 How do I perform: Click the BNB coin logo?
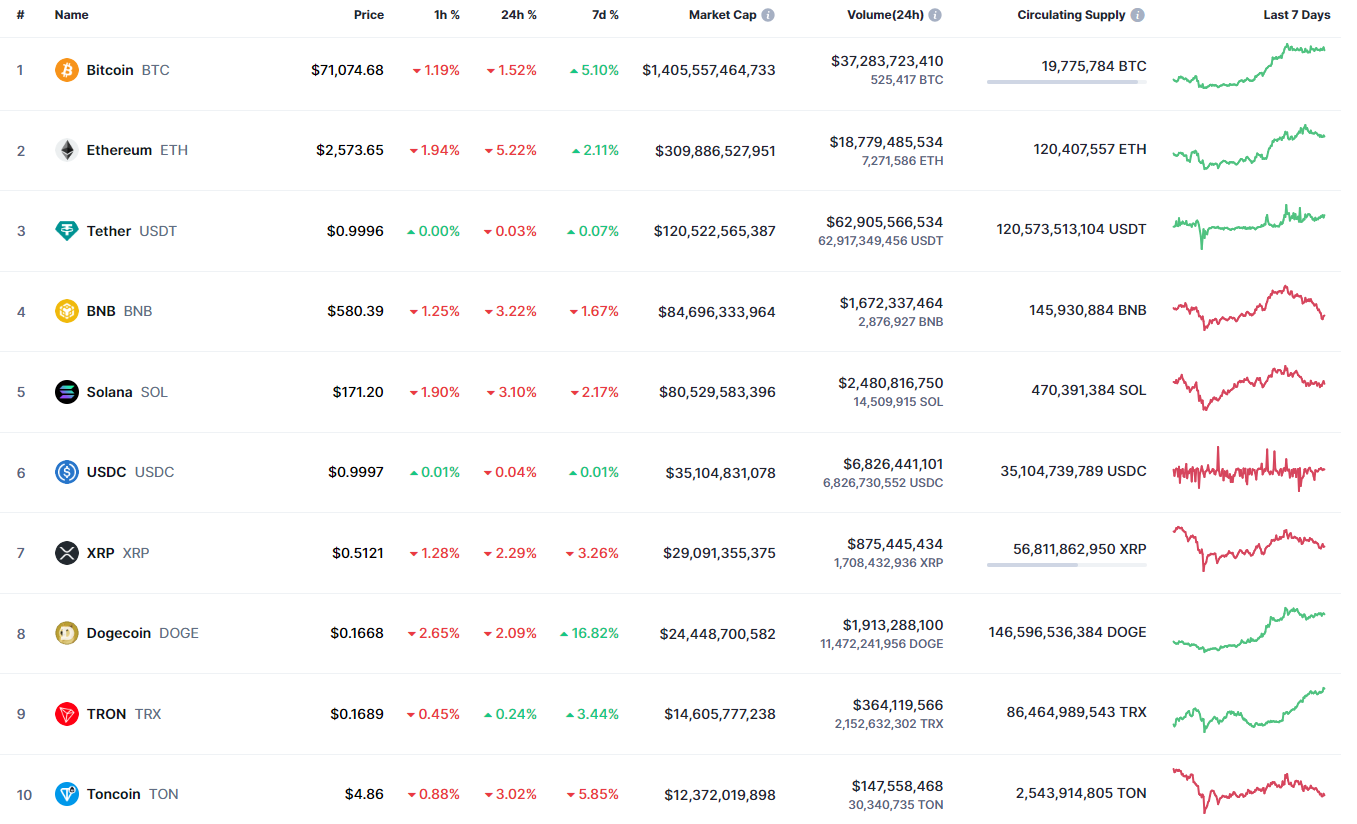pos(66,311)
